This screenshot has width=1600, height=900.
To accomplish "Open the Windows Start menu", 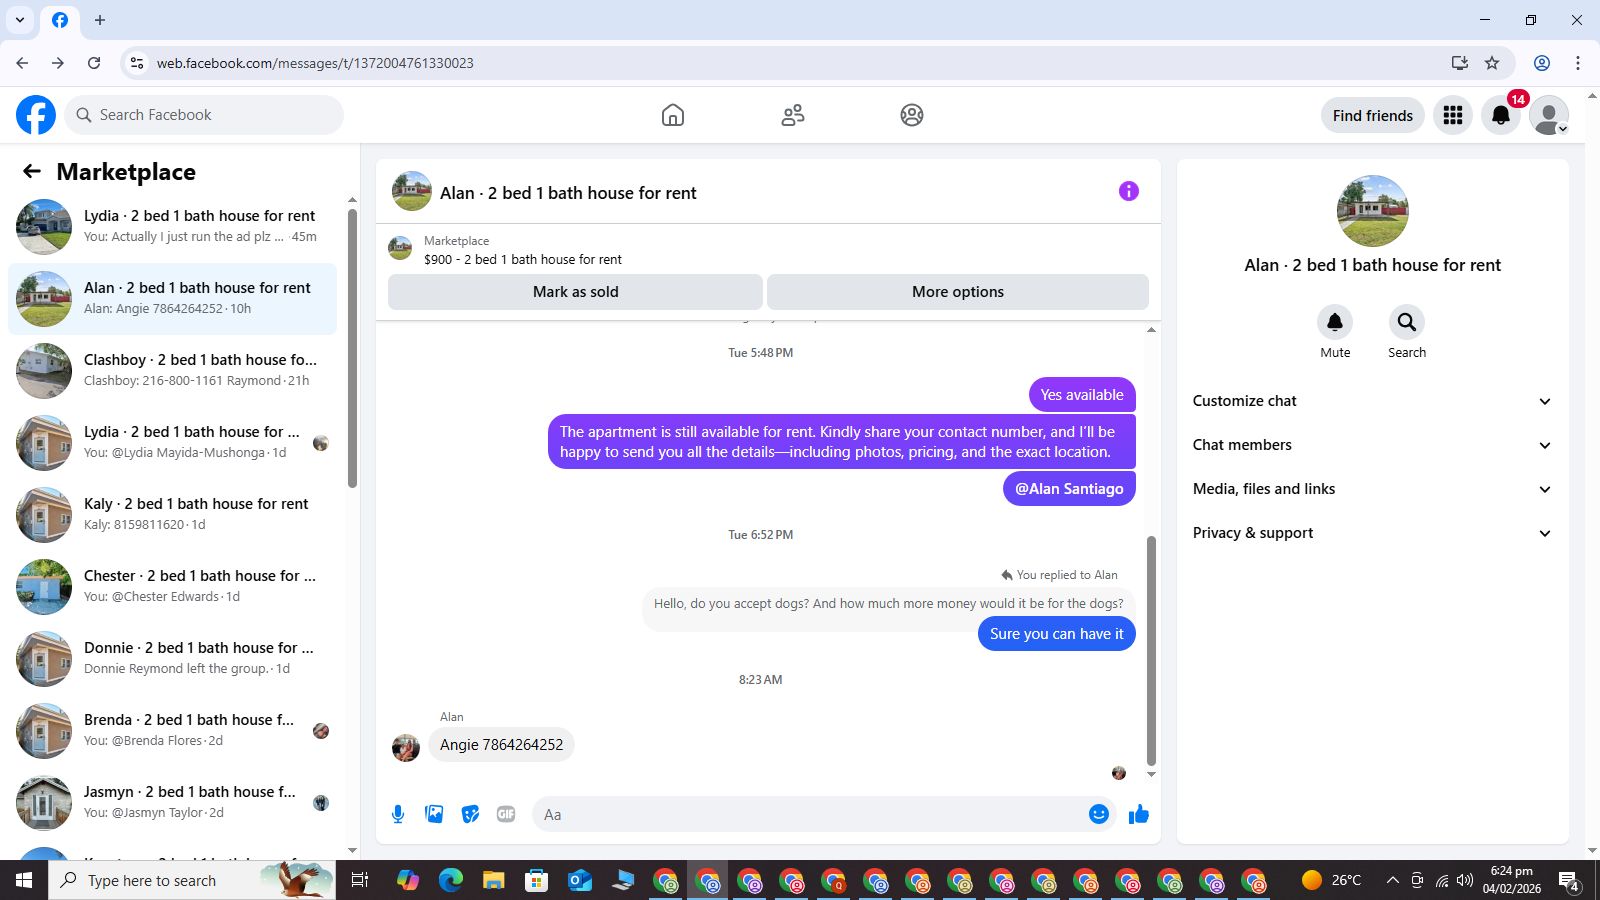I will [24, 880].
